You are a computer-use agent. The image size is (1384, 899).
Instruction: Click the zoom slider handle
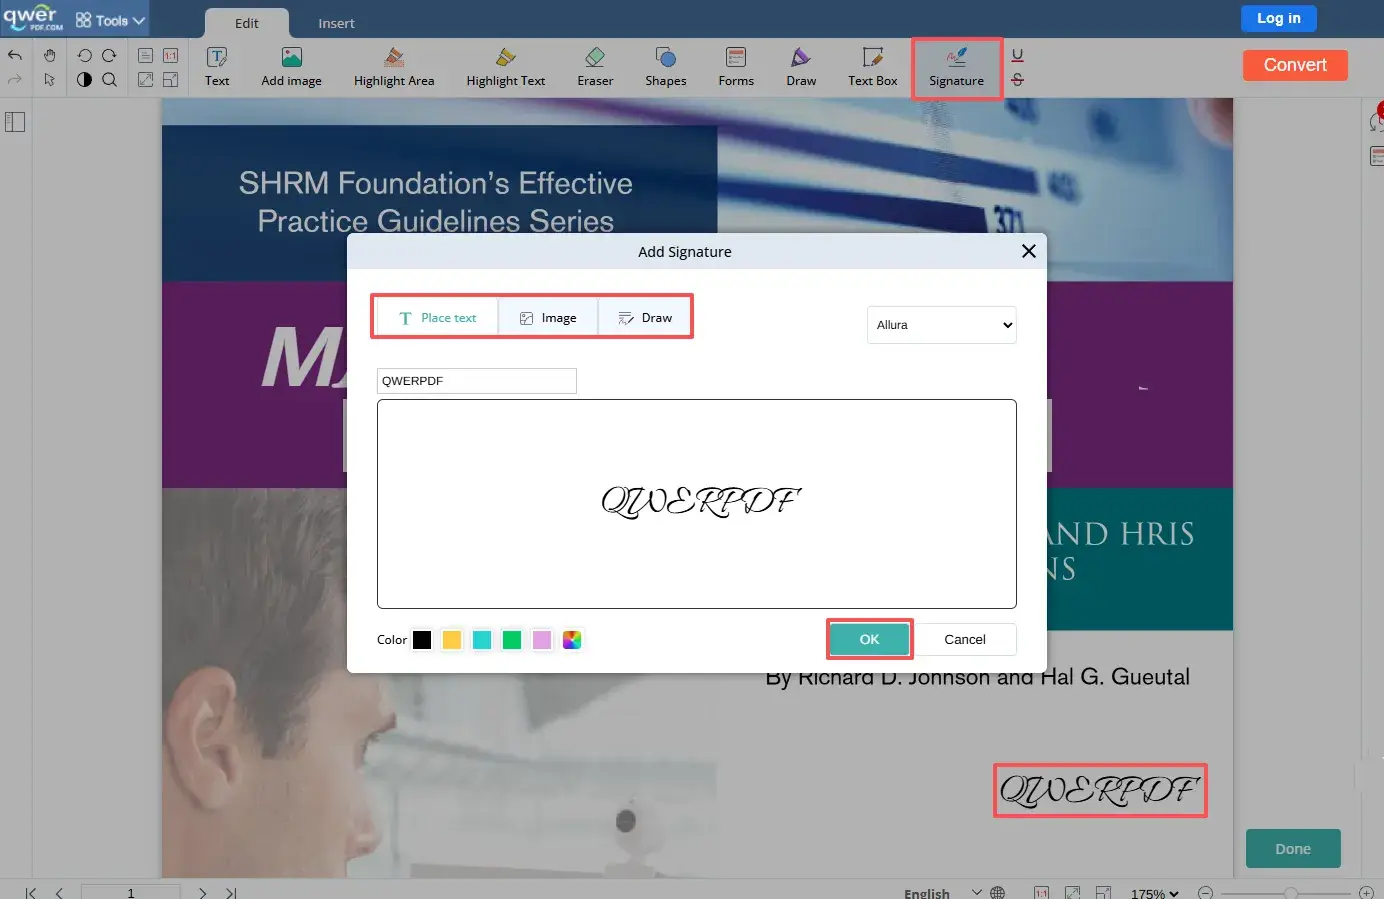(1291, 893)
